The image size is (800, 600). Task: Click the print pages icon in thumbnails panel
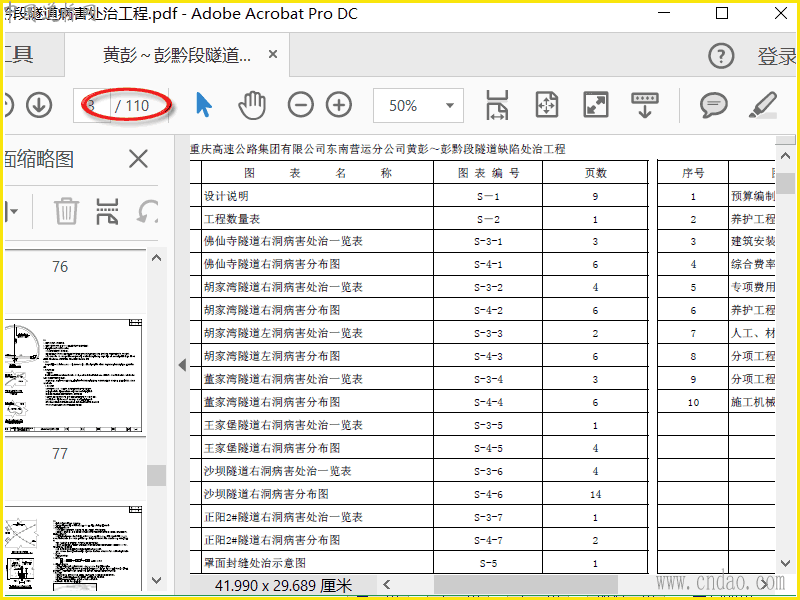click(108, 211)
